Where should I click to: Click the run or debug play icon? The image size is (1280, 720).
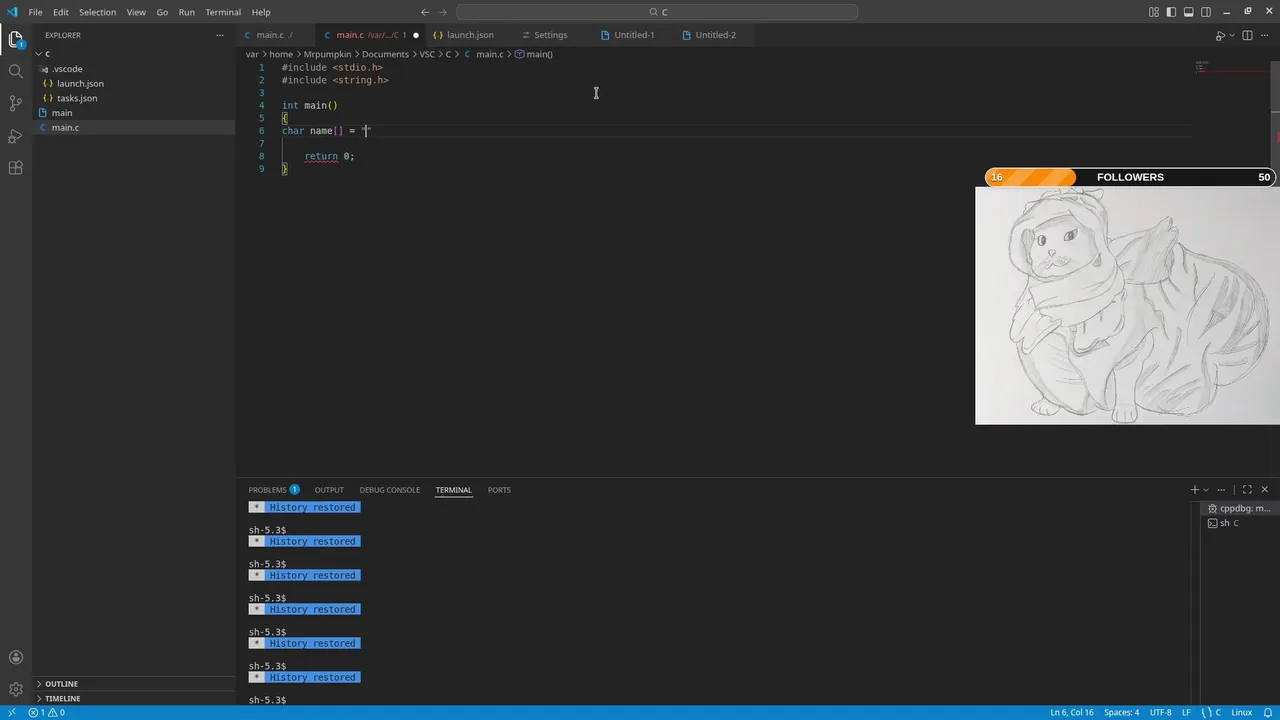coord(1219,35)
